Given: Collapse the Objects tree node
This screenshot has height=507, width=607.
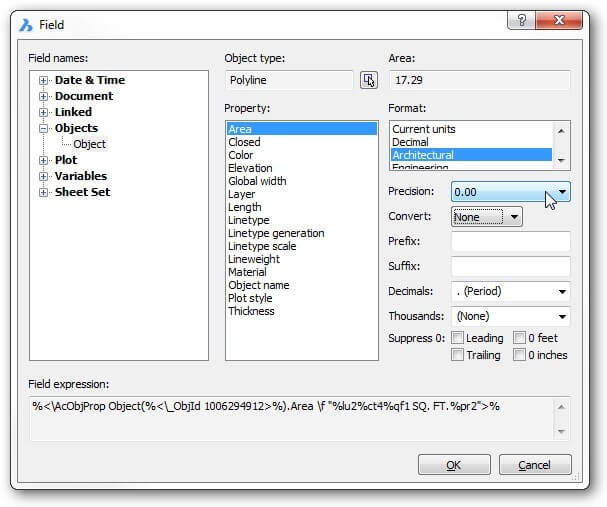Looking at the screenshot, I should 43,128.
